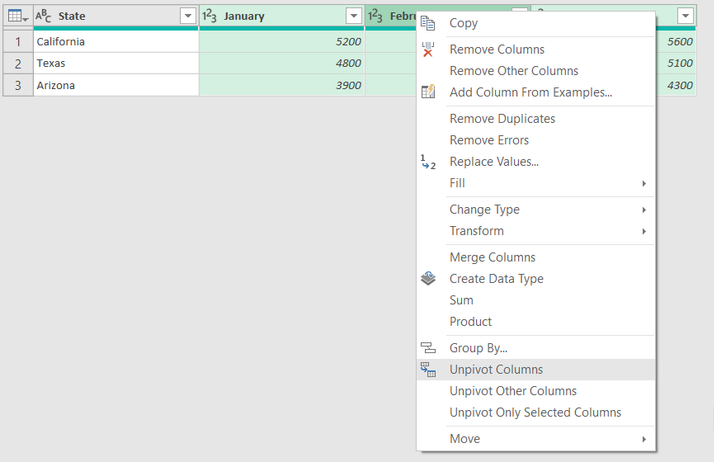
Task: Click the Replace Values 1-to-2 icon
Action: click(428, 162)
